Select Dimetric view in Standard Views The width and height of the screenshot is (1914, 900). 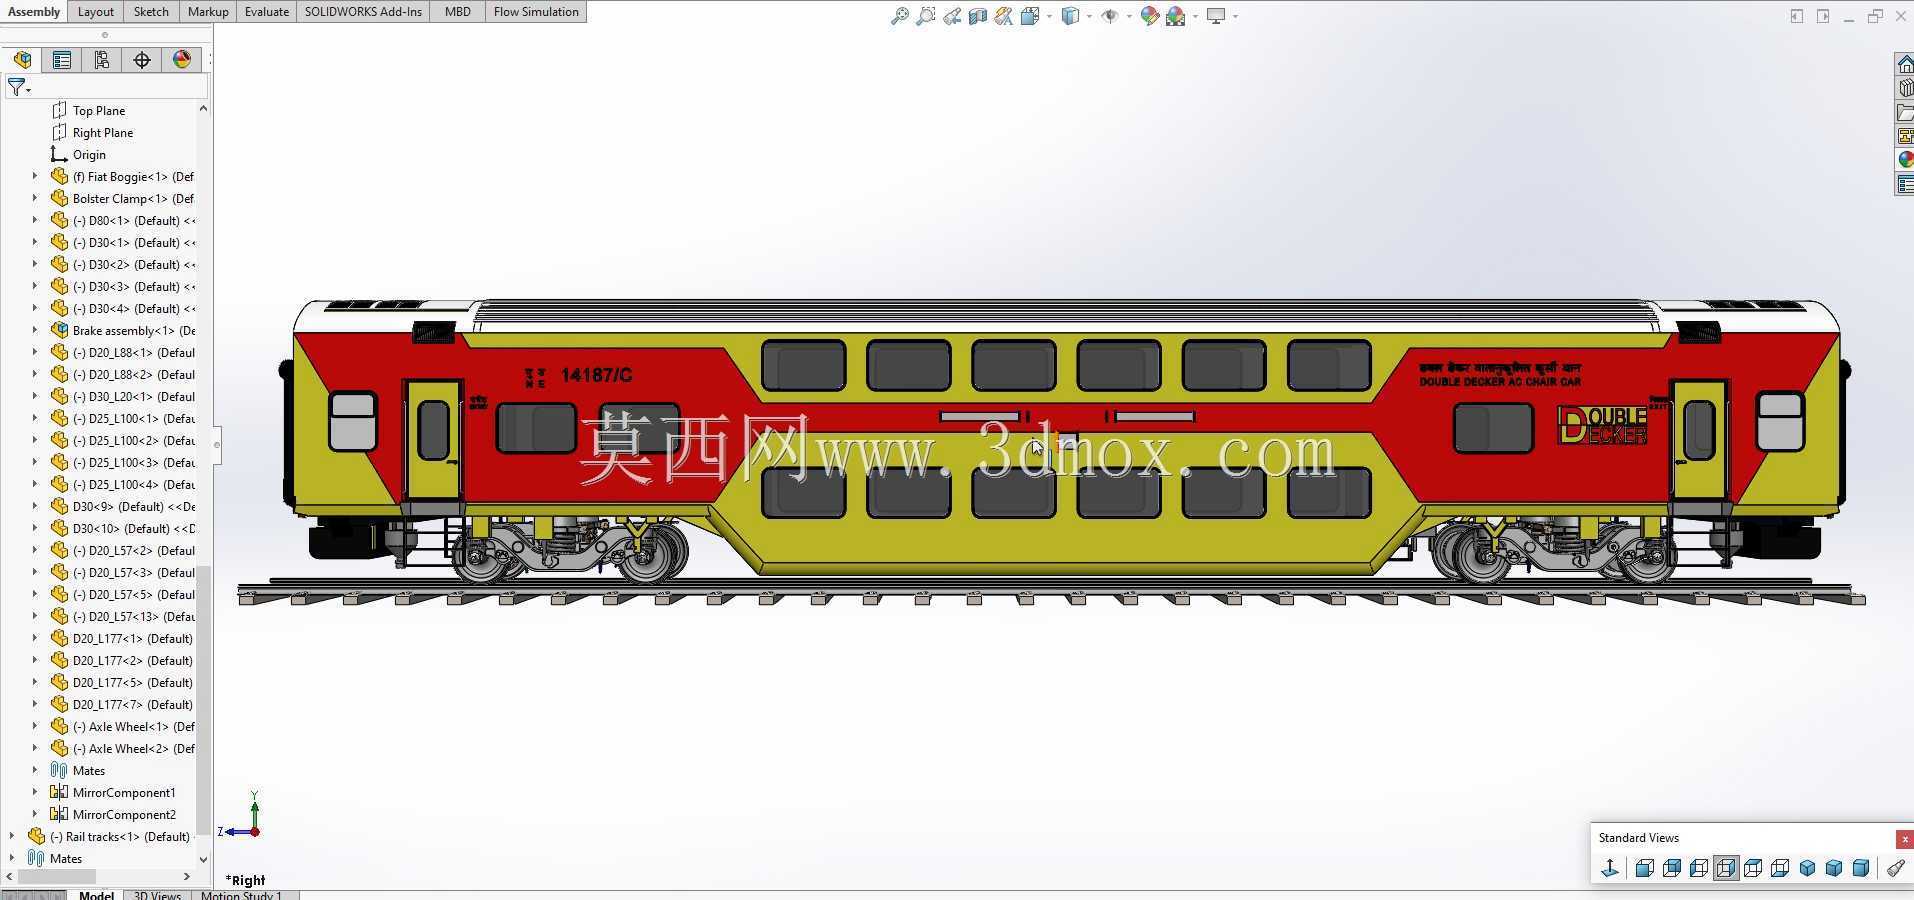pyautogui.click(x=1861, y=868)
